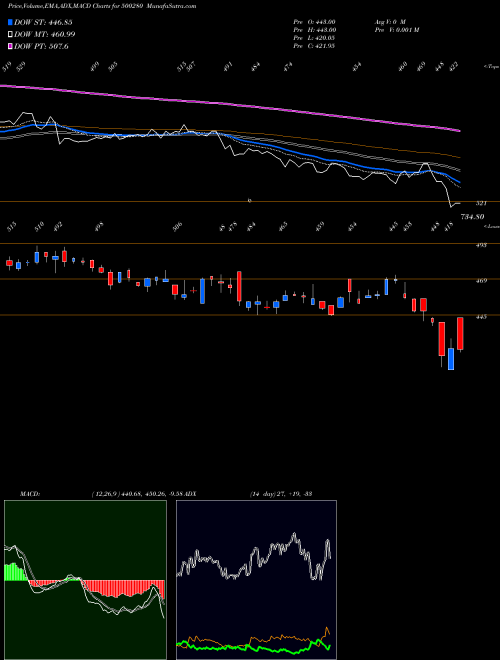Open the MACD histogram chart panel
500x660 pixels.
coord(85,580)
